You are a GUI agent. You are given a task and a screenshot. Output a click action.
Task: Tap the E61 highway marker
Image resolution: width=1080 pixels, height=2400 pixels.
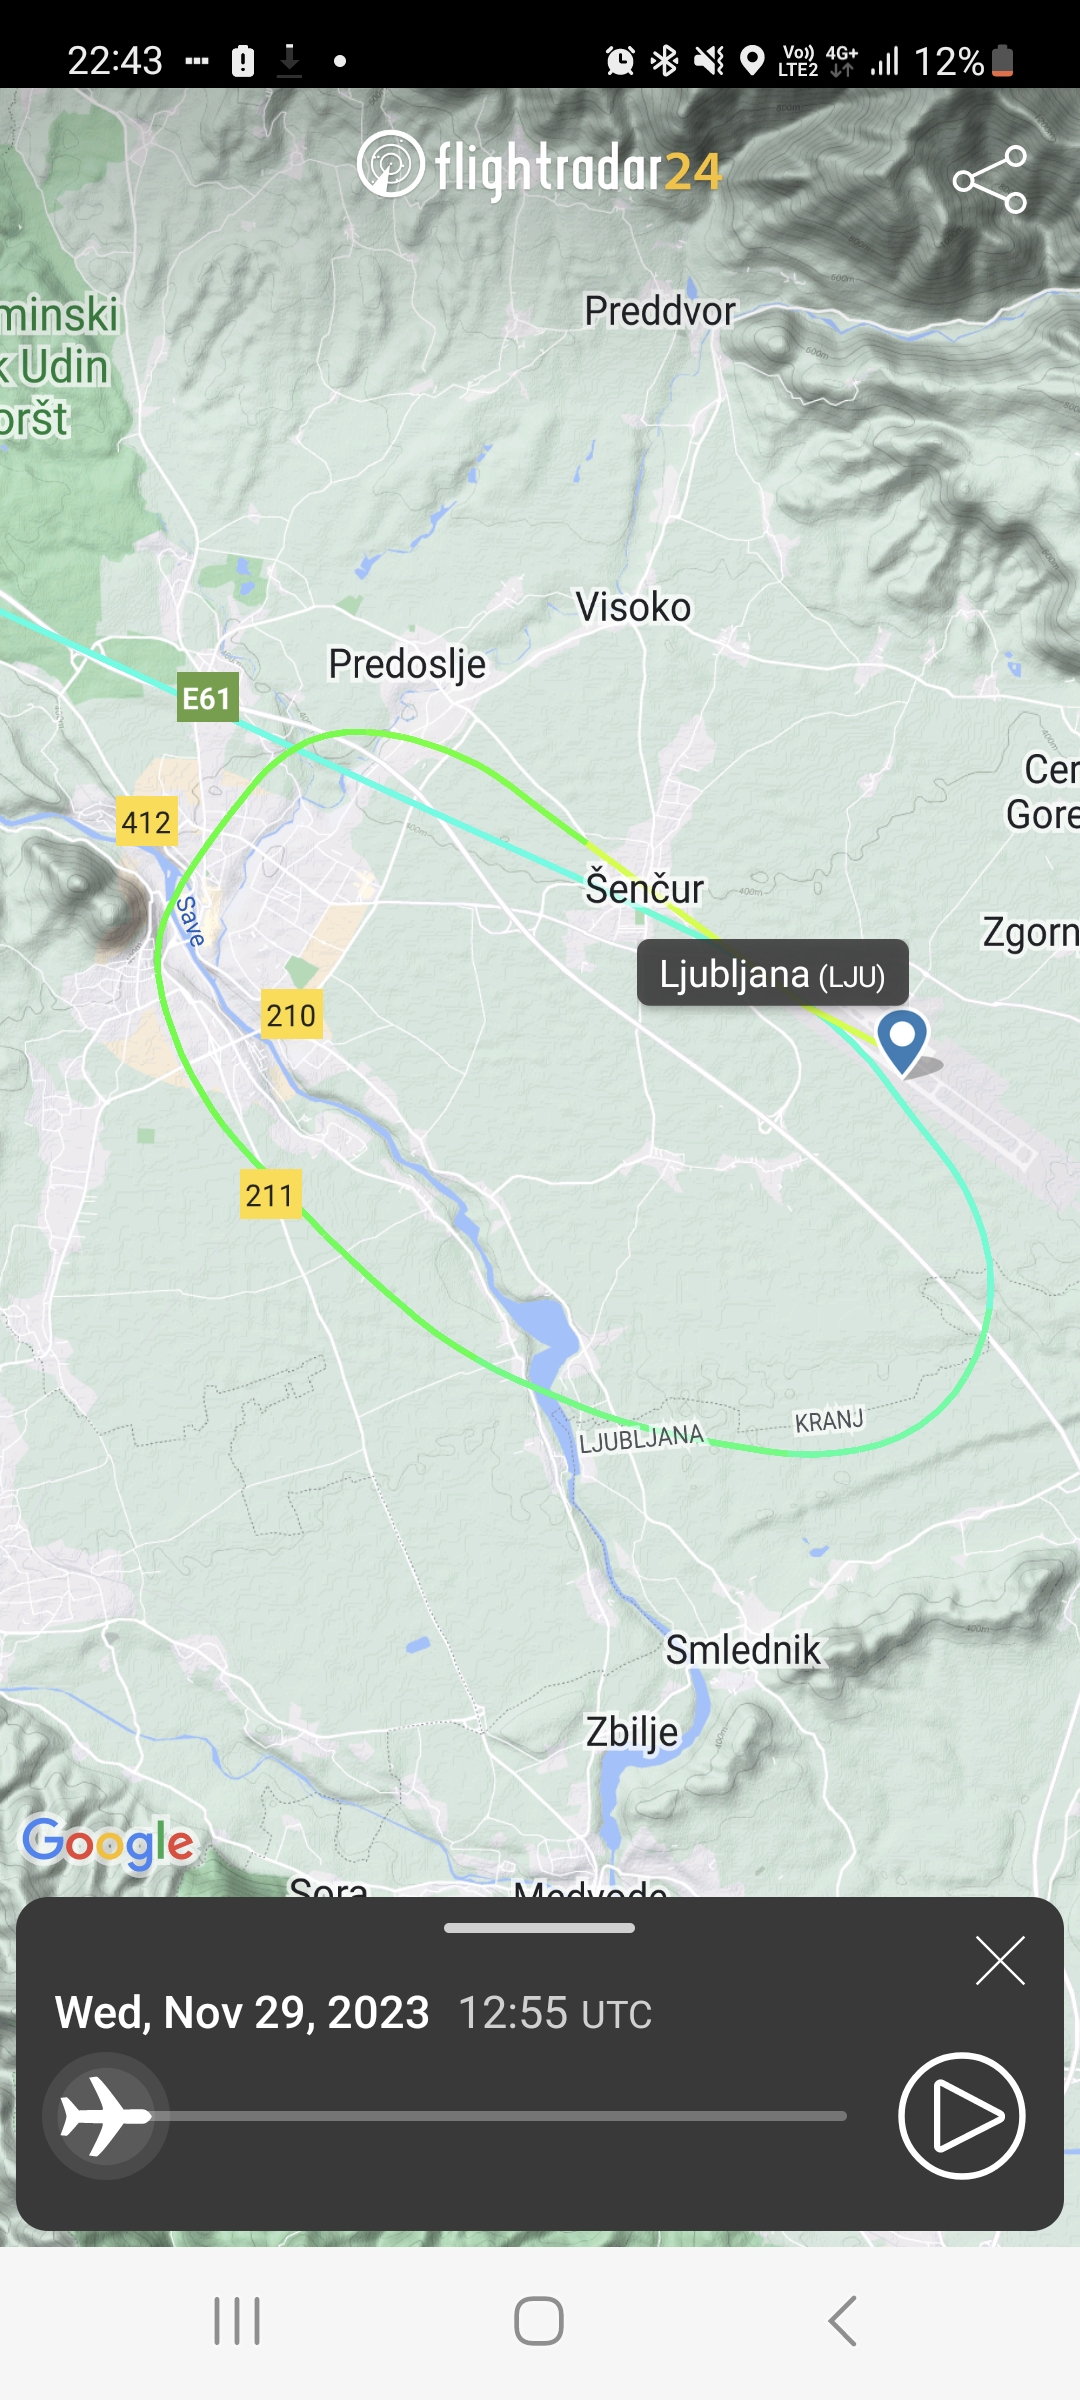pos(207,697)
